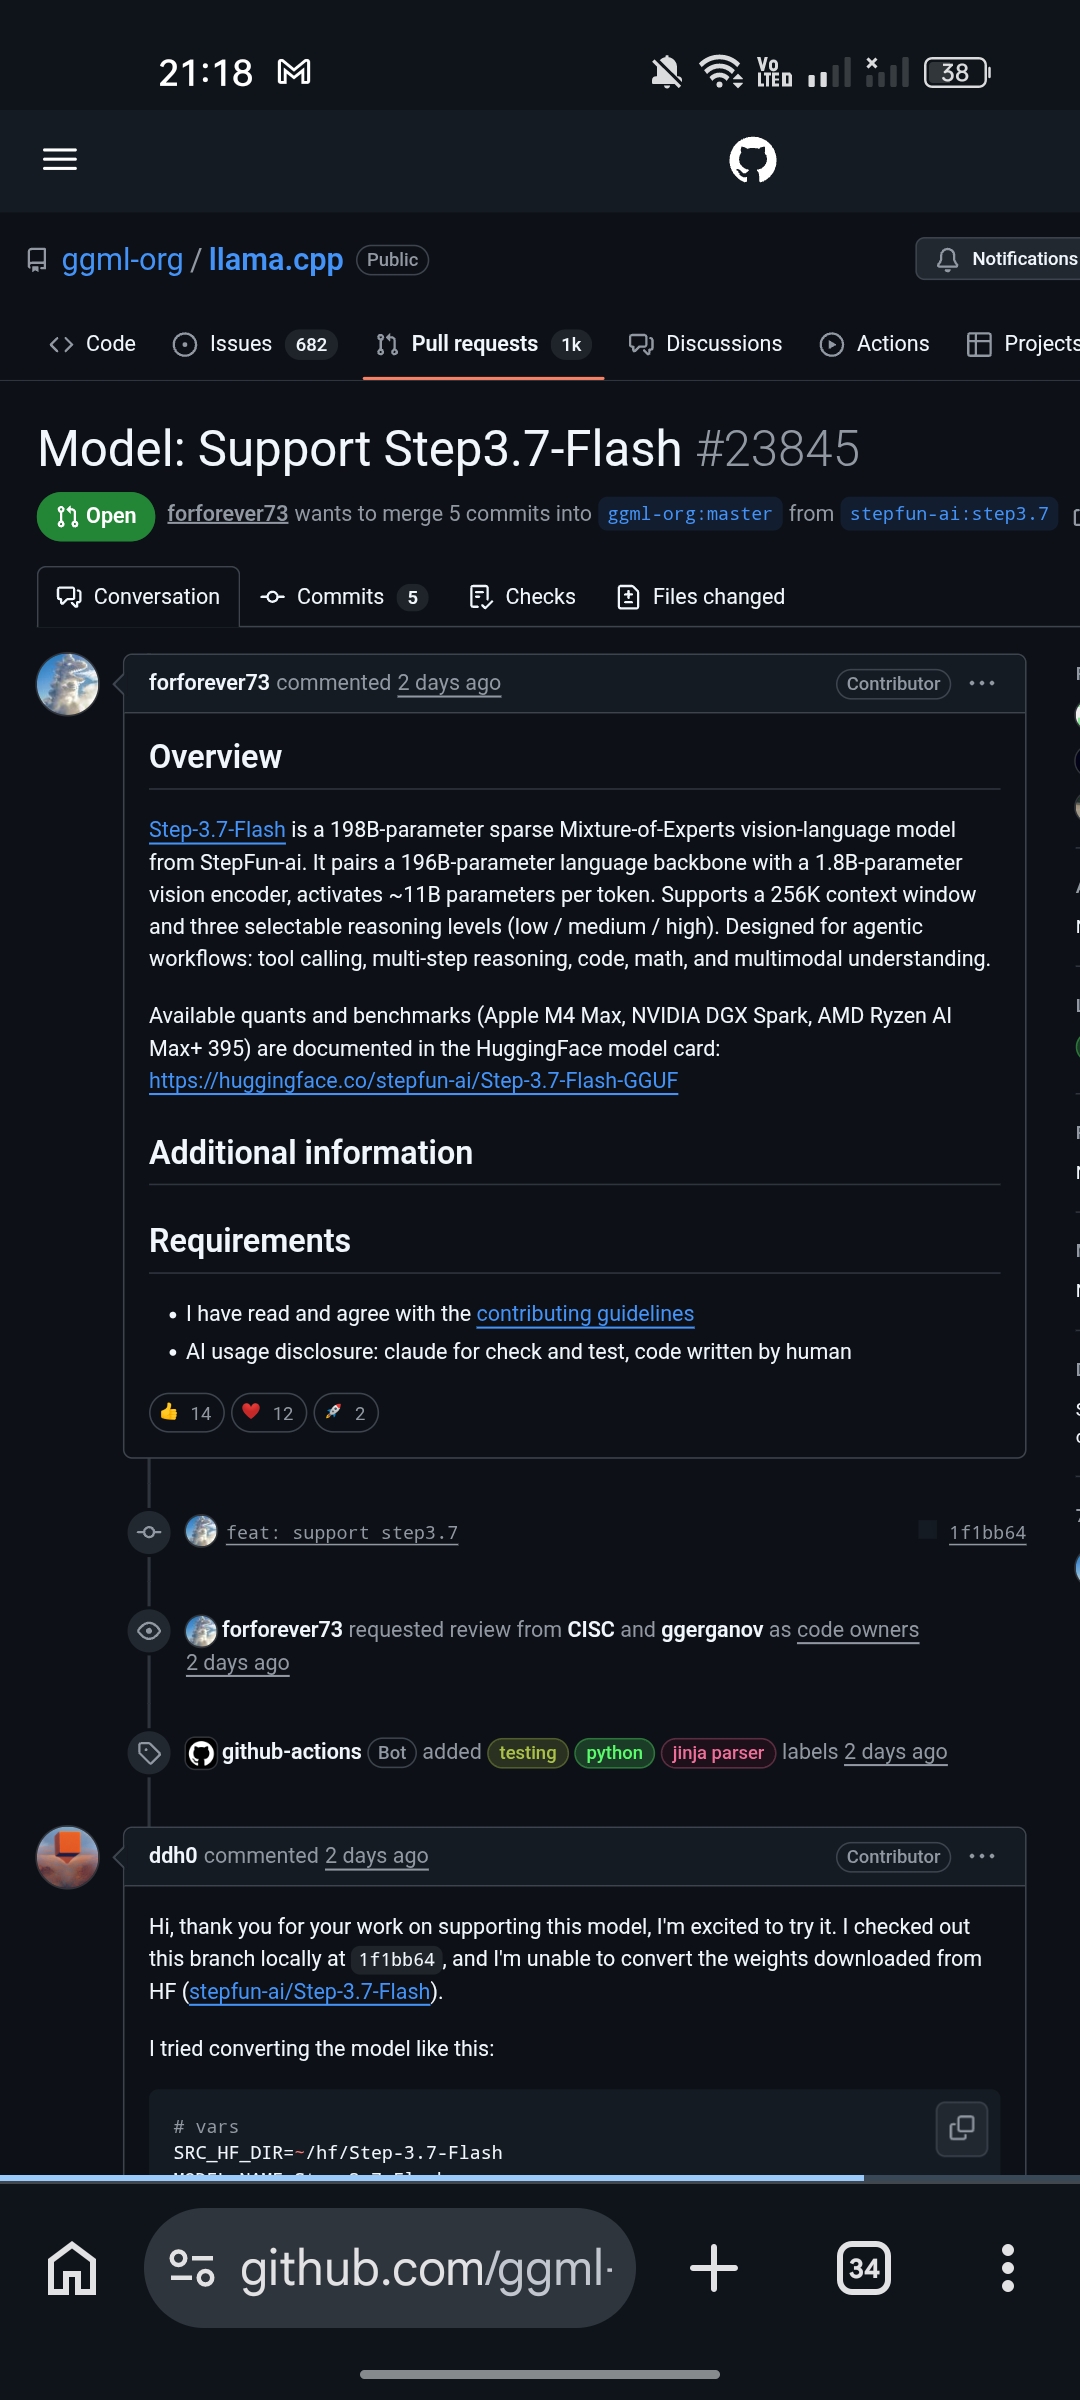Tap the battery indicator showing 38
This screenshot has width=1080, height=2400.
(x=957, y=72)
